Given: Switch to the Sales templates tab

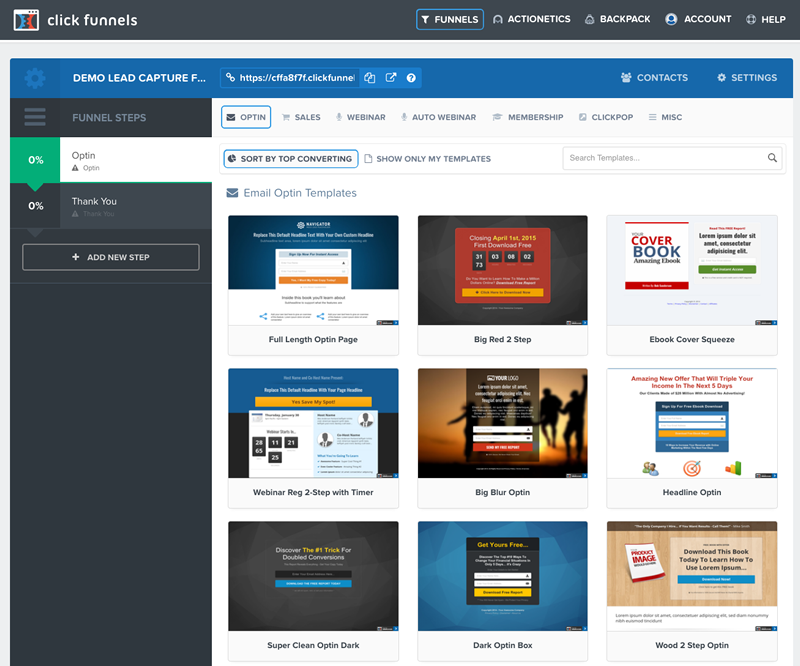Looking at the screenshot, I should [302, 117].
